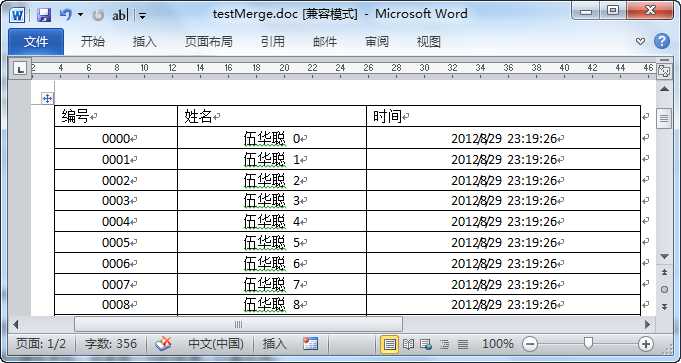681x363 pixels.
Task: Click the proofing errors icon in status bar
Action: click(163, 344)
